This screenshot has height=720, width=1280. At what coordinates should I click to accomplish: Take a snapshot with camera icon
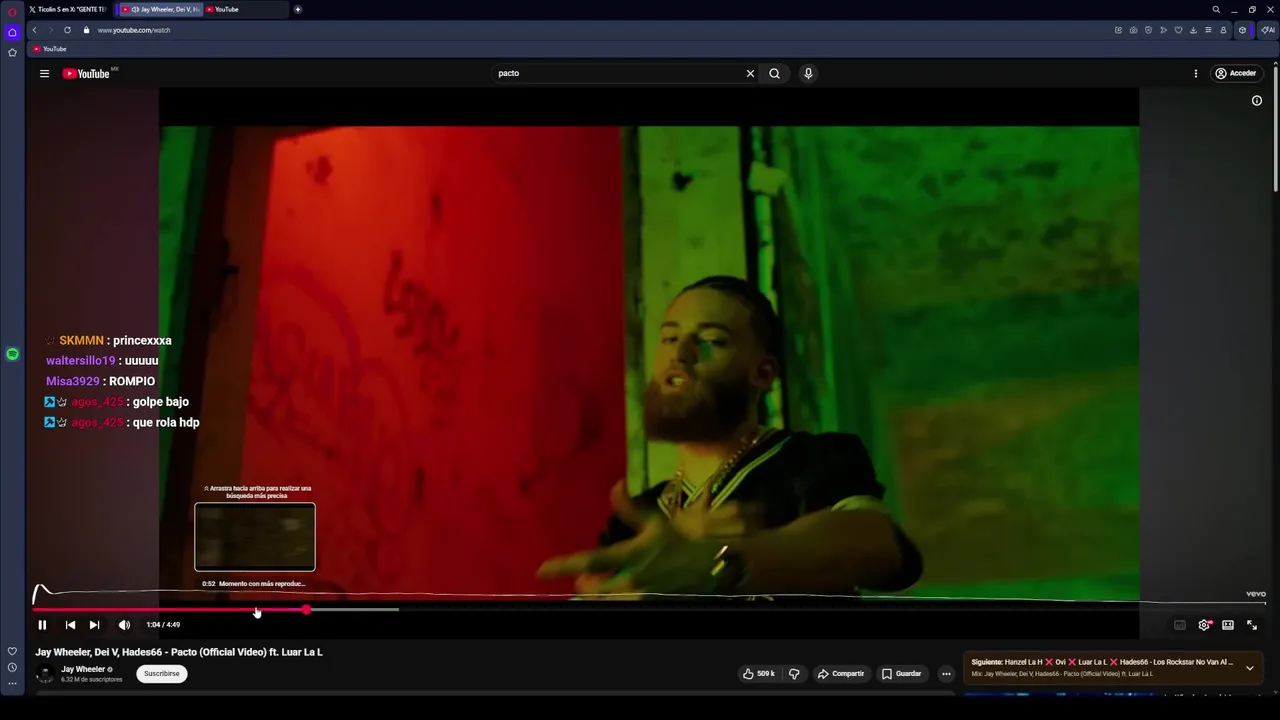click(x=1133, y=30)
